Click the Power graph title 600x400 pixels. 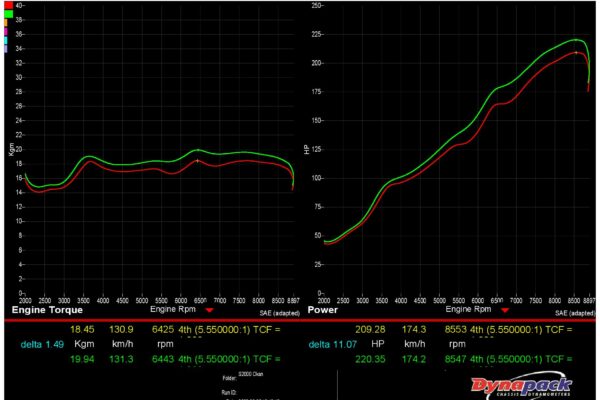323,310
